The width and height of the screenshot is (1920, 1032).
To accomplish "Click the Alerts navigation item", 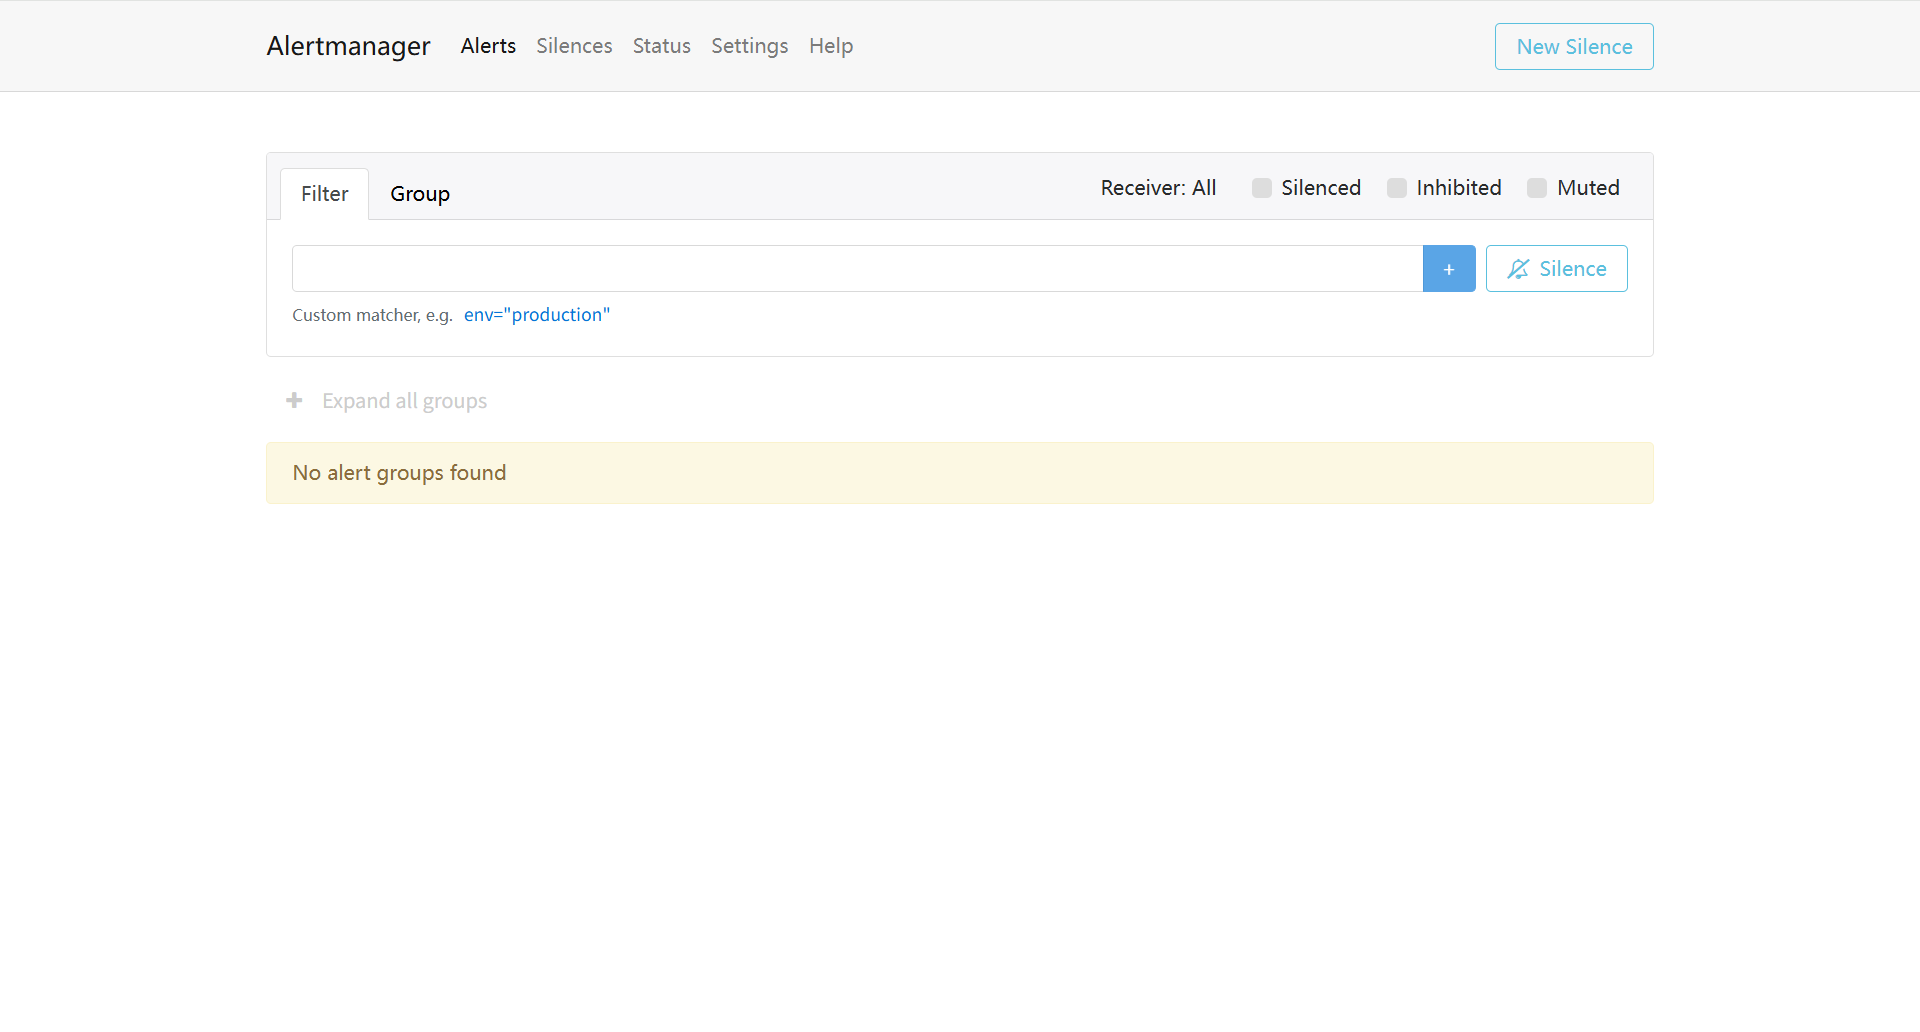I will pos(488,46).
